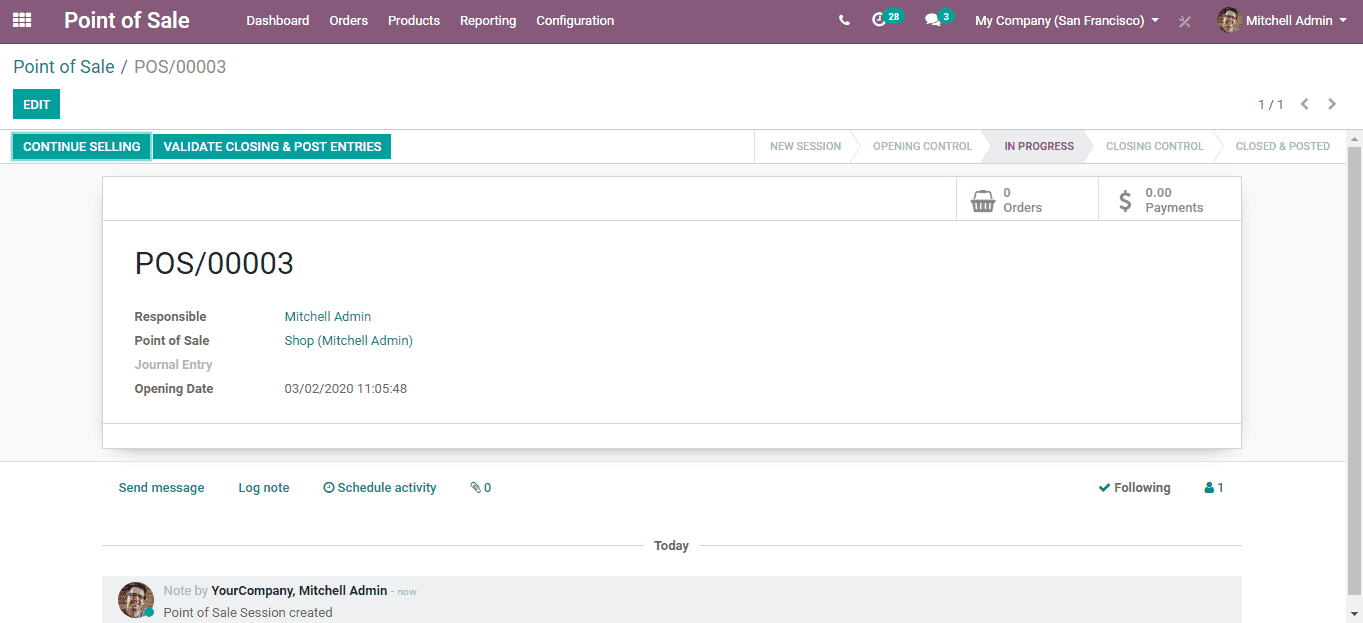Open conversations chat icon with 3 badge

point(938,19)
